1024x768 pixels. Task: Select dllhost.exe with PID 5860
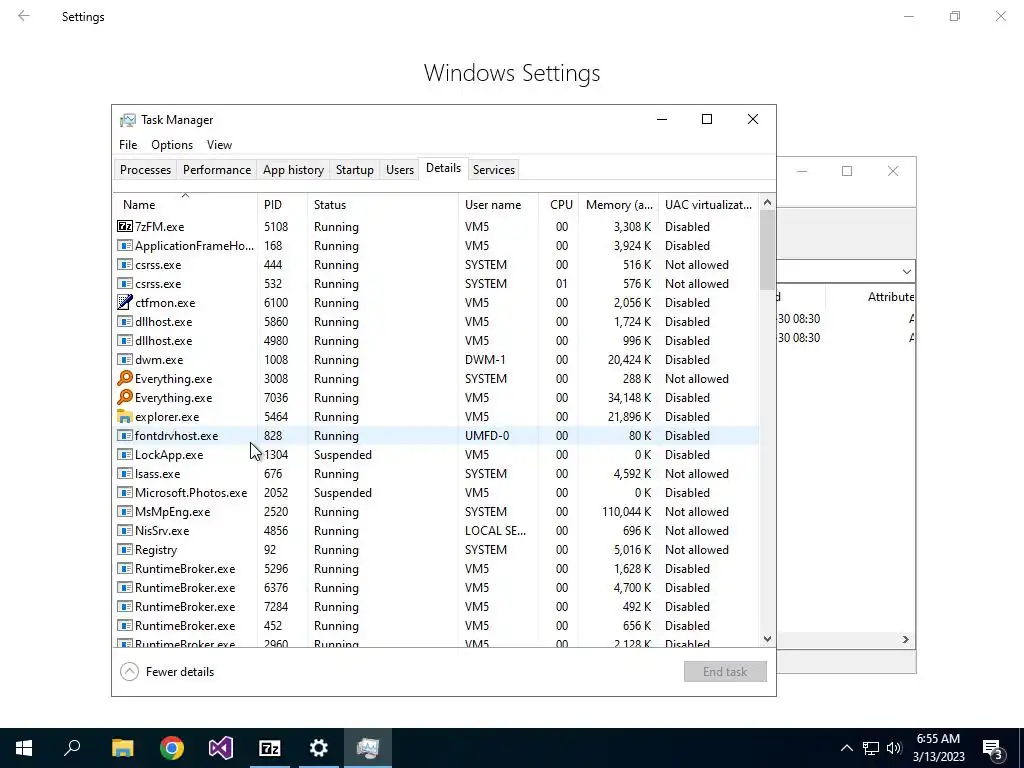[x=436, y=321]
